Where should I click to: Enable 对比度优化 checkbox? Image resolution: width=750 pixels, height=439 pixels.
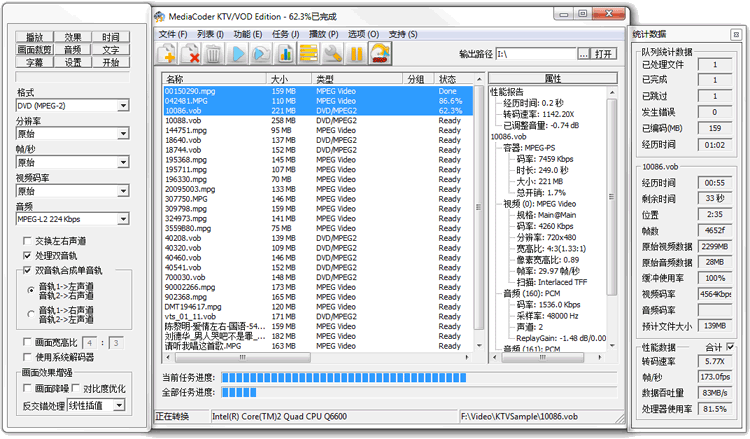76,388
